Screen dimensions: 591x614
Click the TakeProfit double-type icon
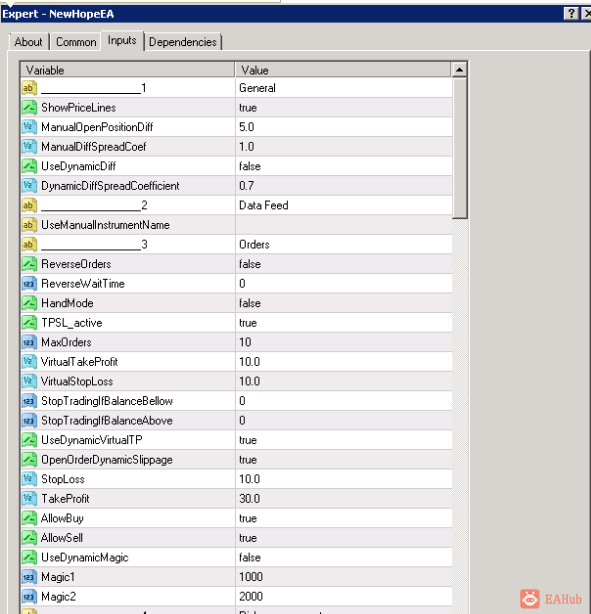click(x=29, y=498)
